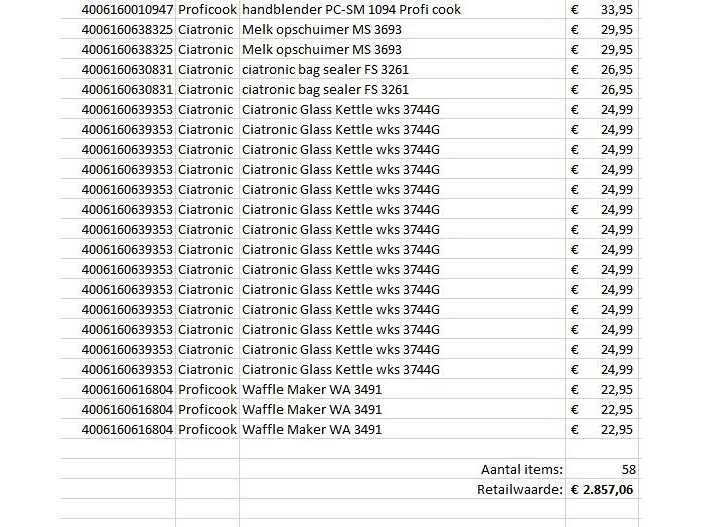Select first Melk opschuimer MS 3693 cell
Screen dimensions: 702x527
[x=402, y=29]
